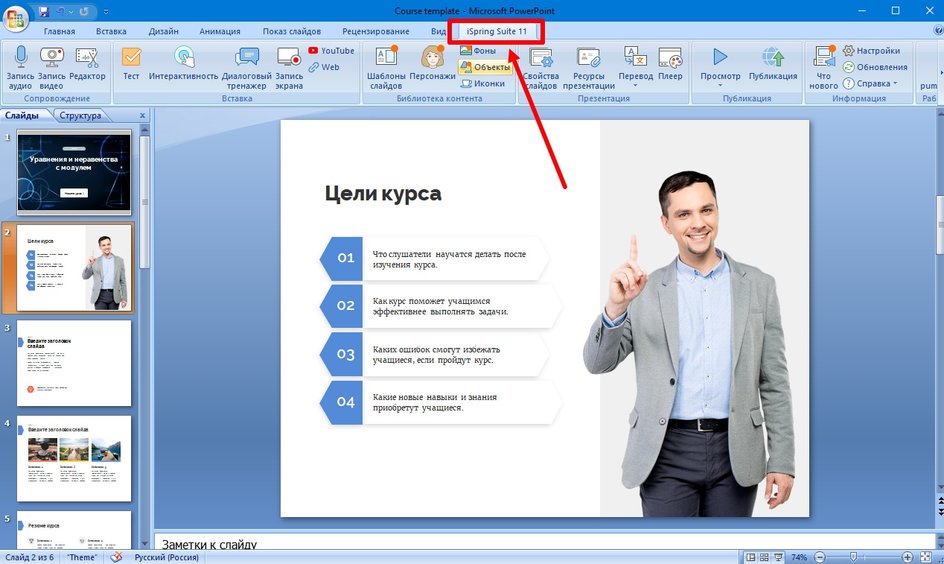Viewport: 944px width, 564px height.
Task: Zoom out with the minus button
Action: pos(819,557)
